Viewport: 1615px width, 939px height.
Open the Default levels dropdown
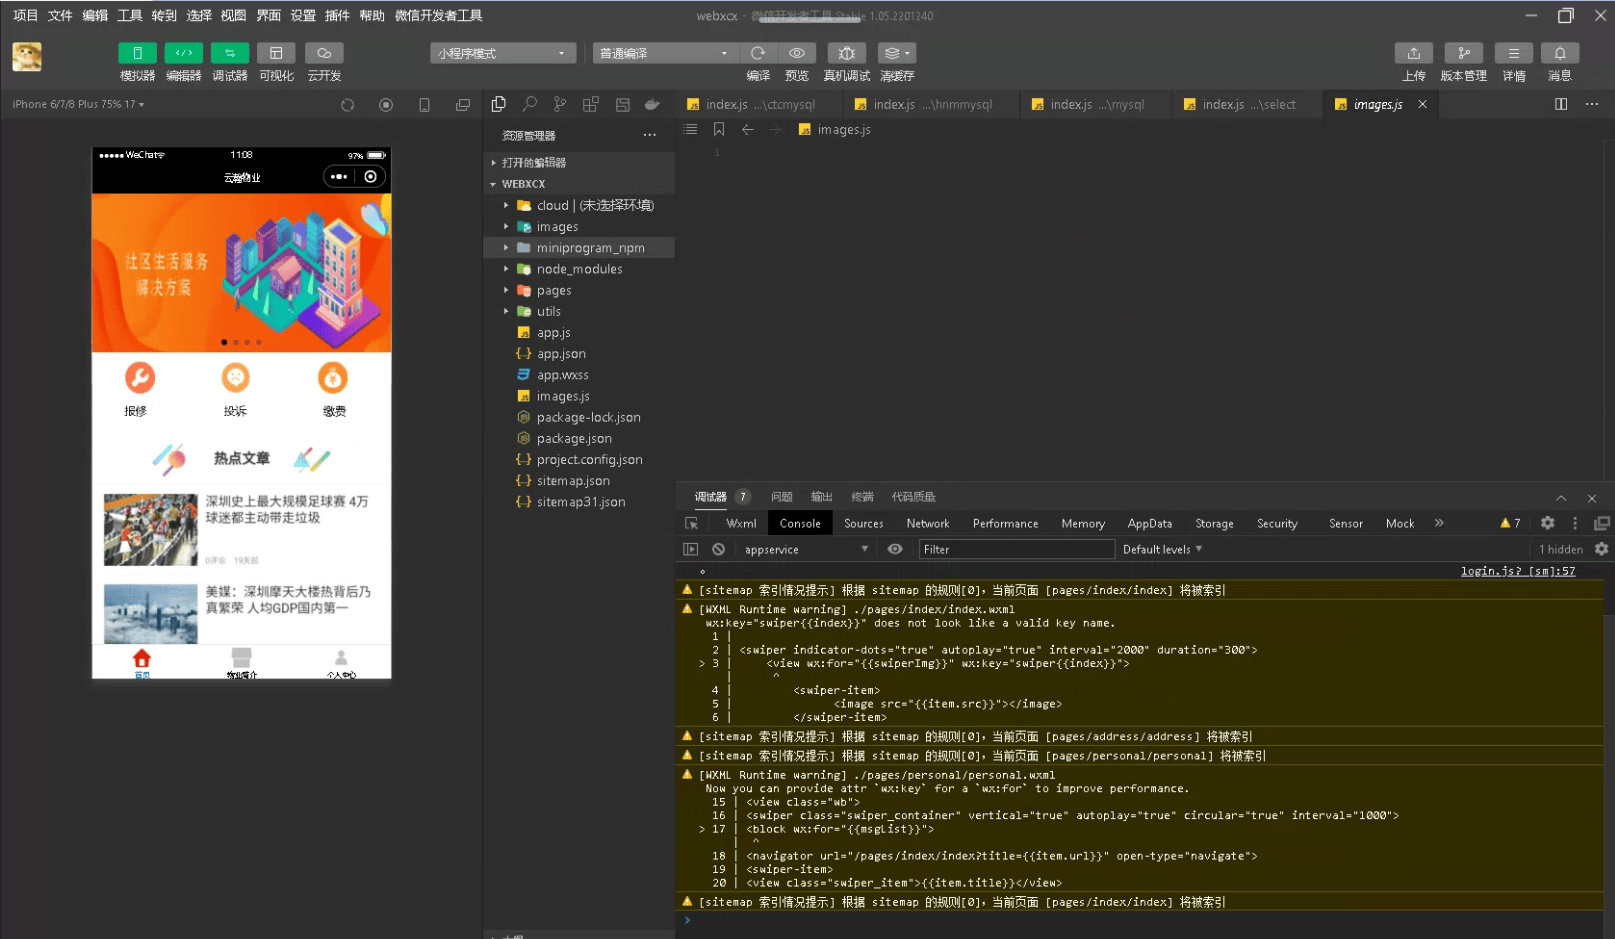[1162, 549]
